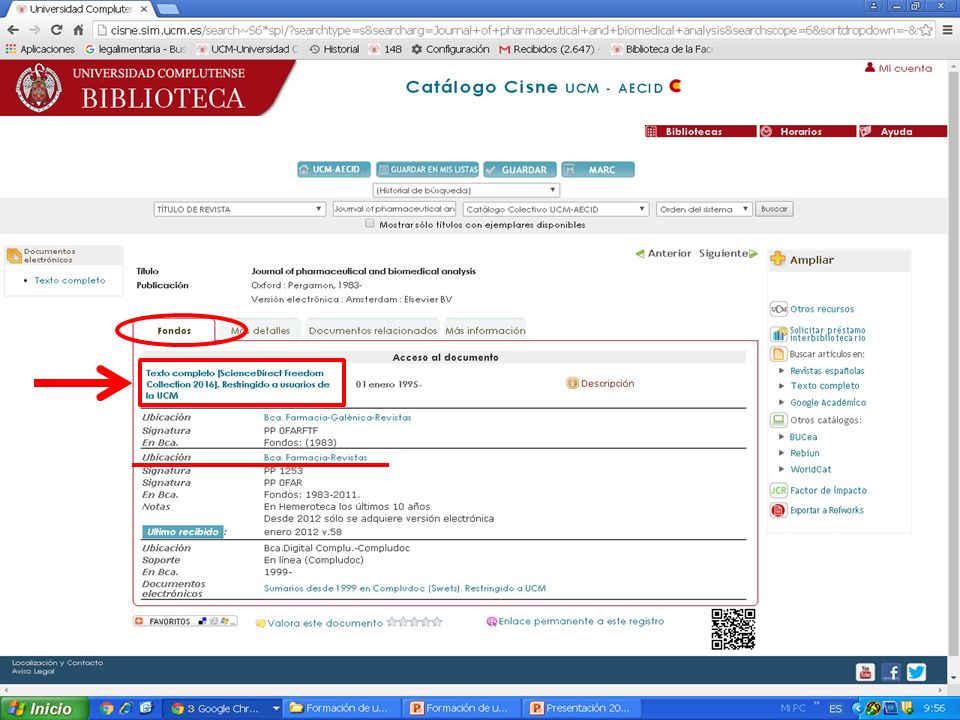Open Bca. Farmacia-Revistas location link
Image resolution: width=960 pixels, height=720 pixels.
(315, 457)
